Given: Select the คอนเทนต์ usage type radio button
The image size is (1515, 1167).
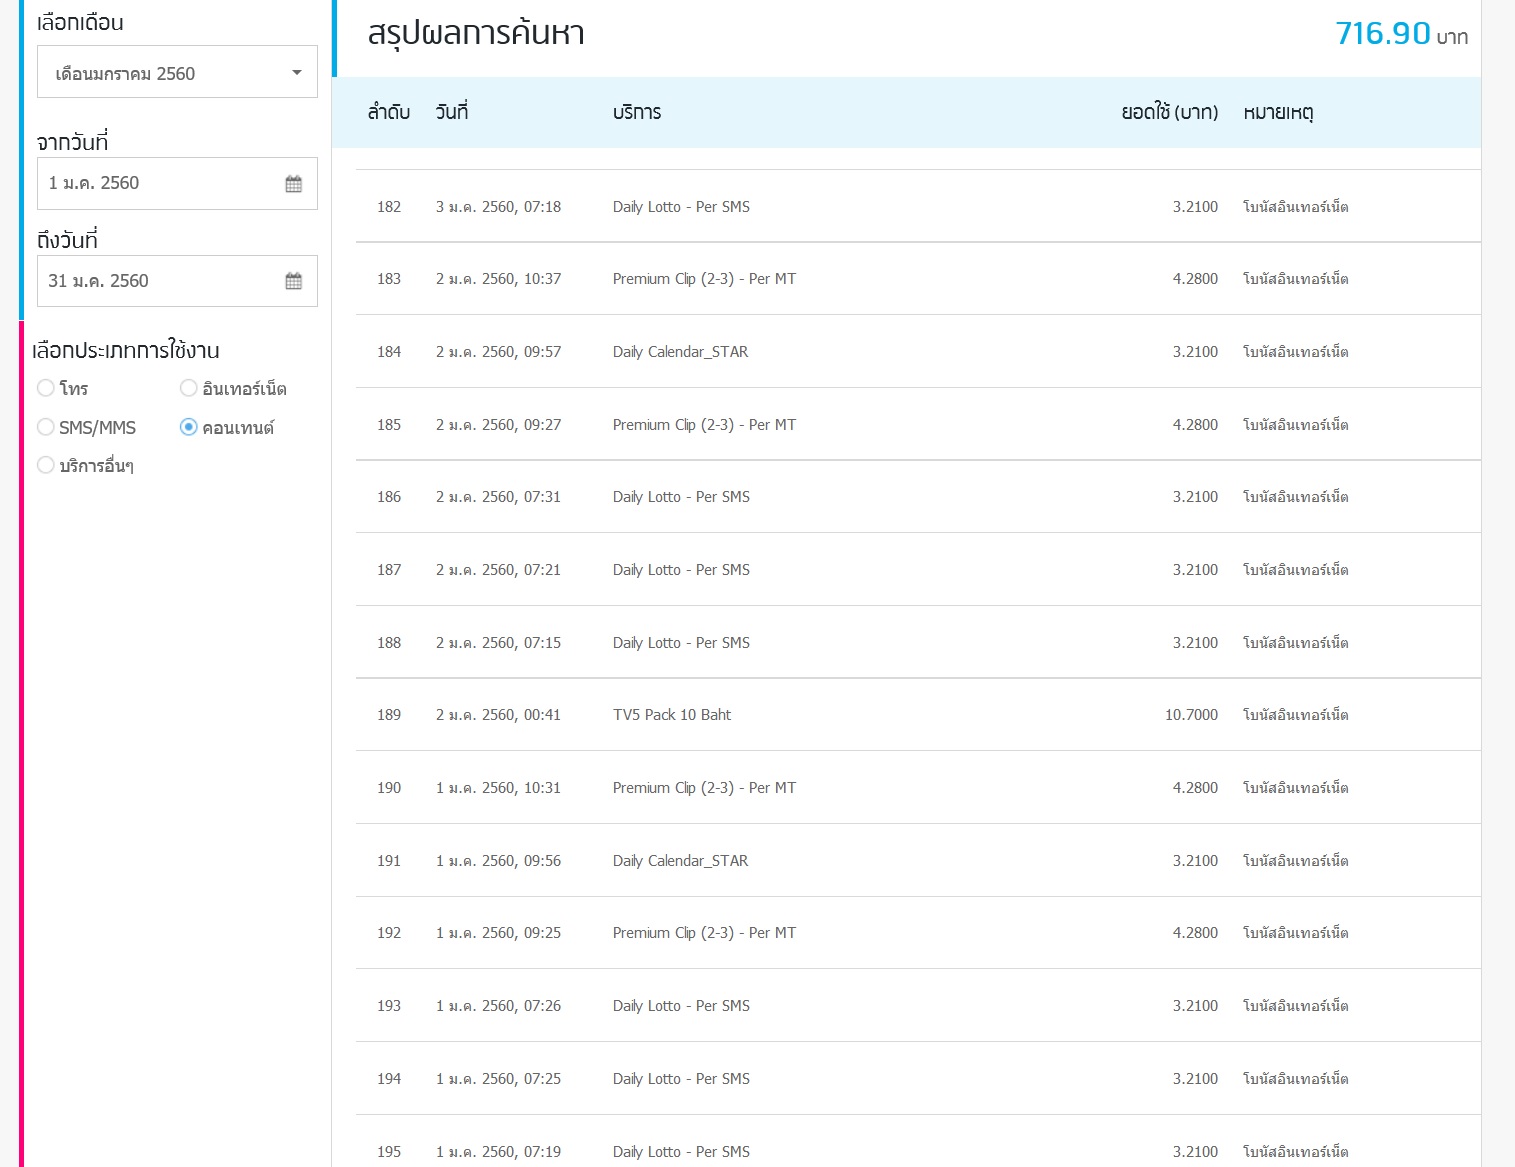Looking at the screenshot, I should coord(189,427).
